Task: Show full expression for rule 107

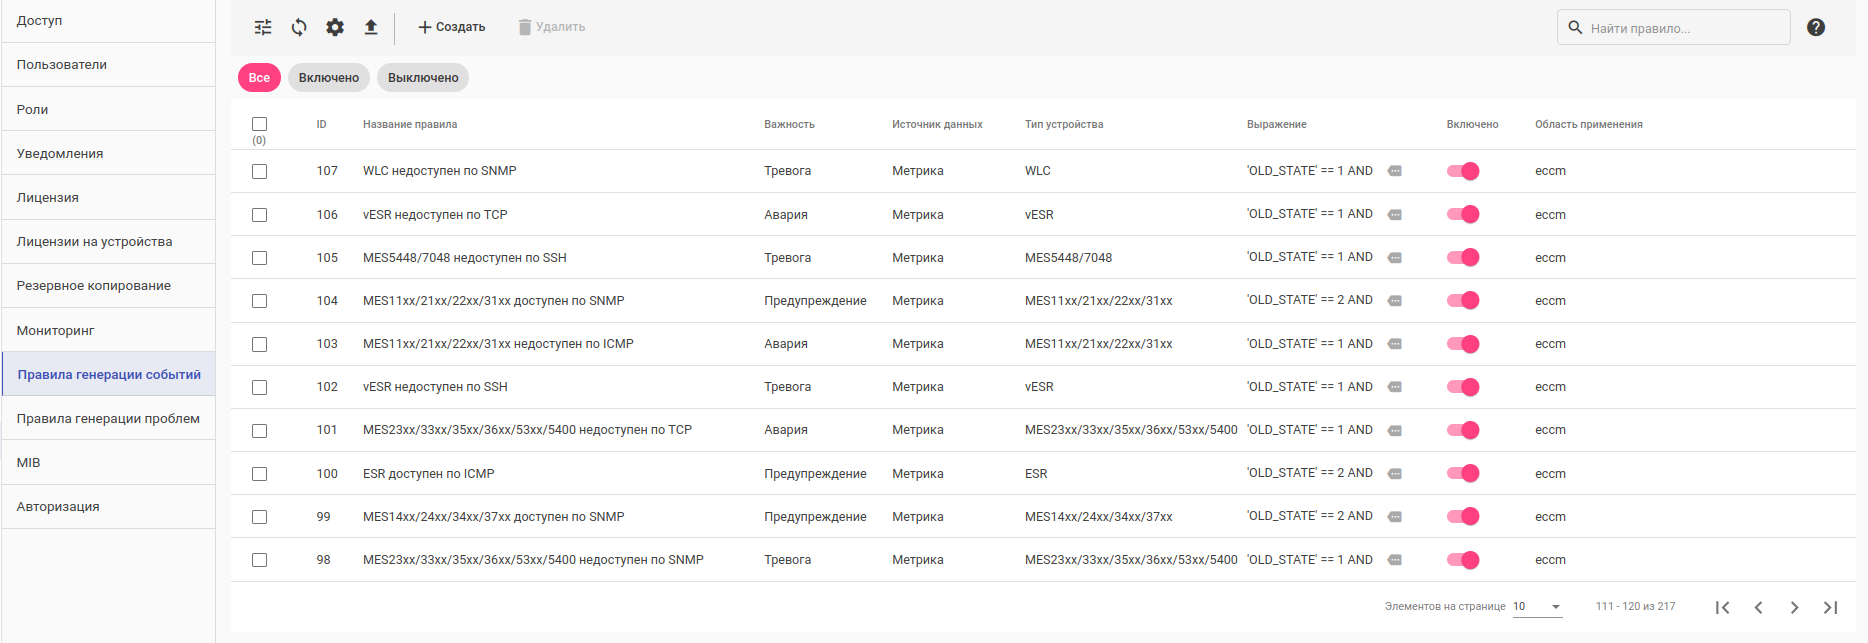Action: [x=1395, y=171]
